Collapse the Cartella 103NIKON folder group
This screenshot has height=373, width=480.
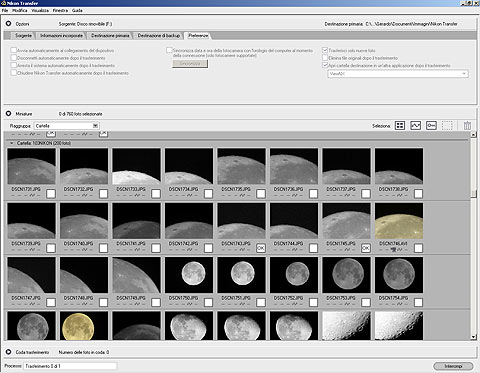(12, 143)
